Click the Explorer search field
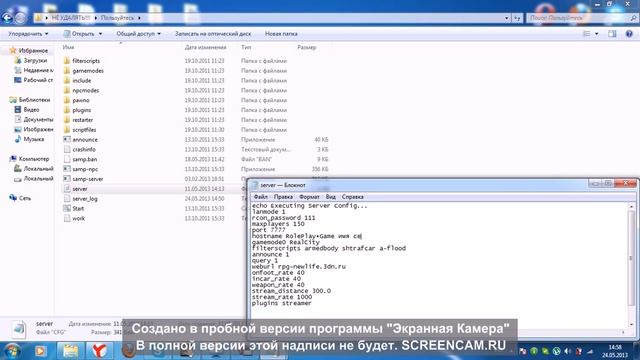Image resolution: width=640 pixels, height=360 pixels. point(581,18)
